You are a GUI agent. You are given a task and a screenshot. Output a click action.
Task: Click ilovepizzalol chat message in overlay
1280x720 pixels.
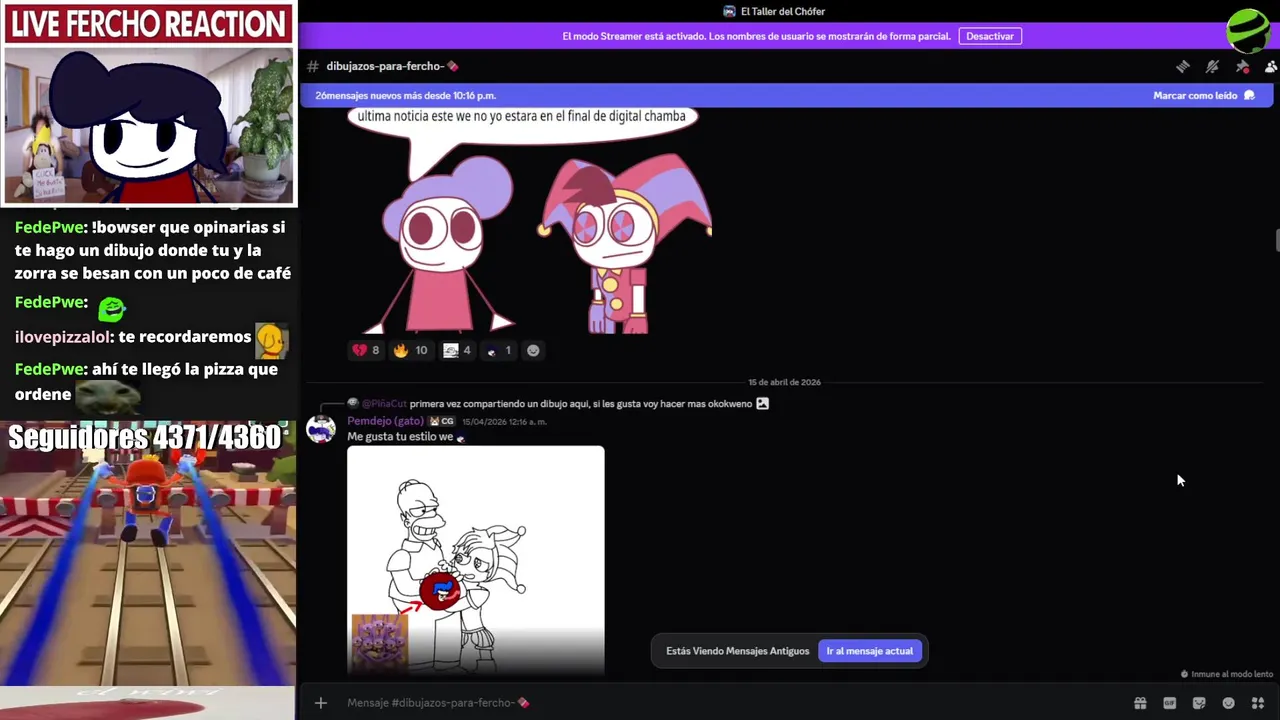[x=151, y=338]
